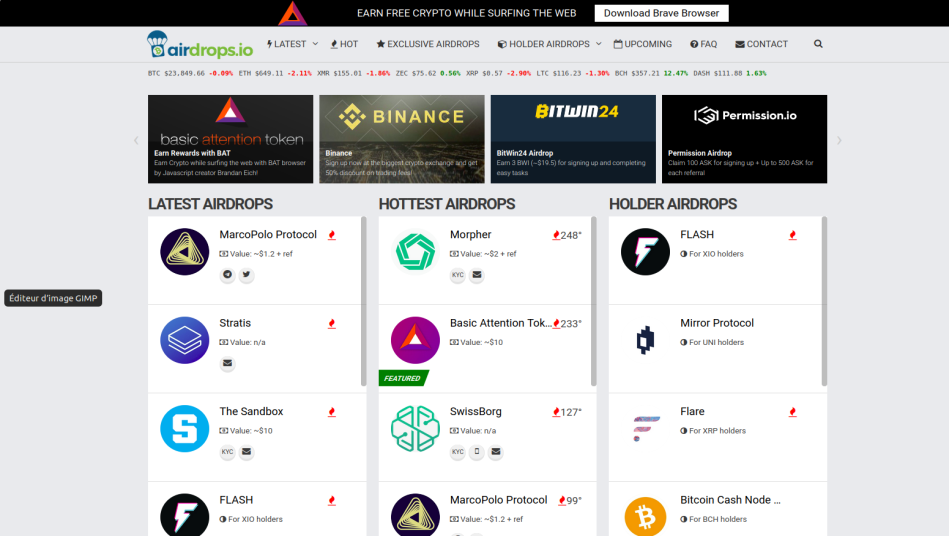Click Basic Attention Token purple logo
This screenshot has width=949, height=536.
[415, 340]
